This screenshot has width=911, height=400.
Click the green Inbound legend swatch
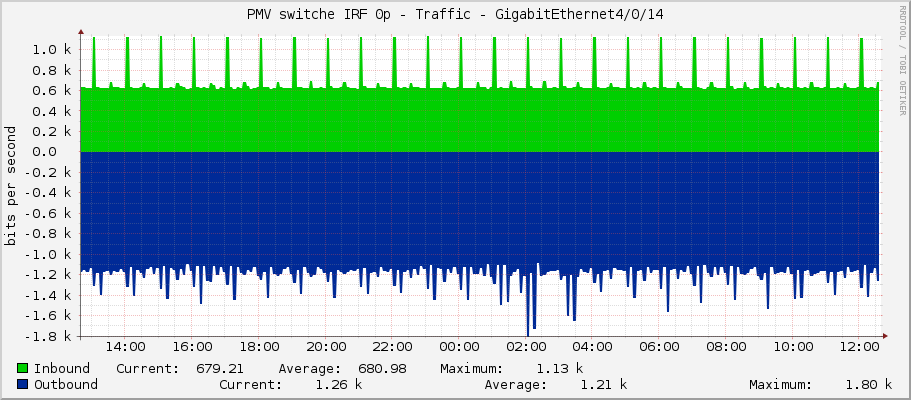pyautogui.click(x=23, y=368)
